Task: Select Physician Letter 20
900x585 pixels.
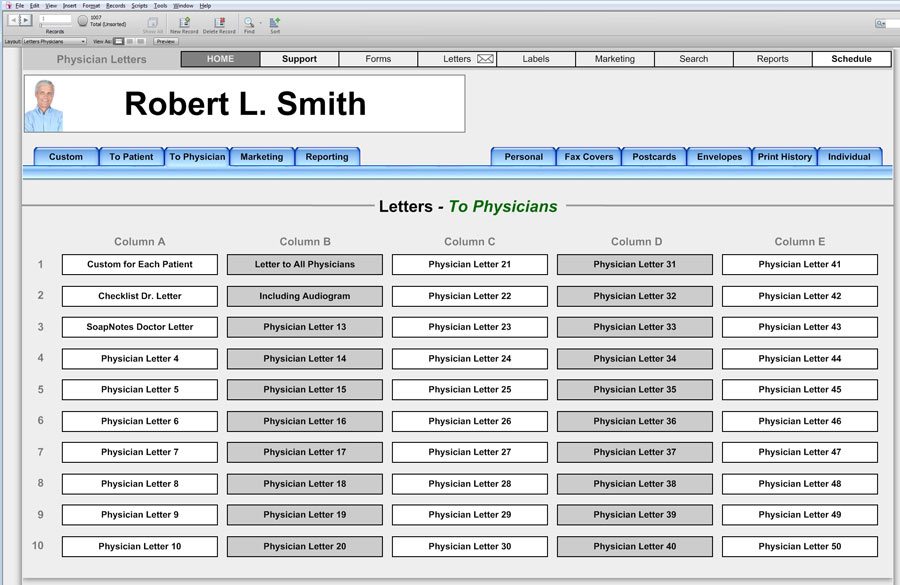Action: [305, 547]
